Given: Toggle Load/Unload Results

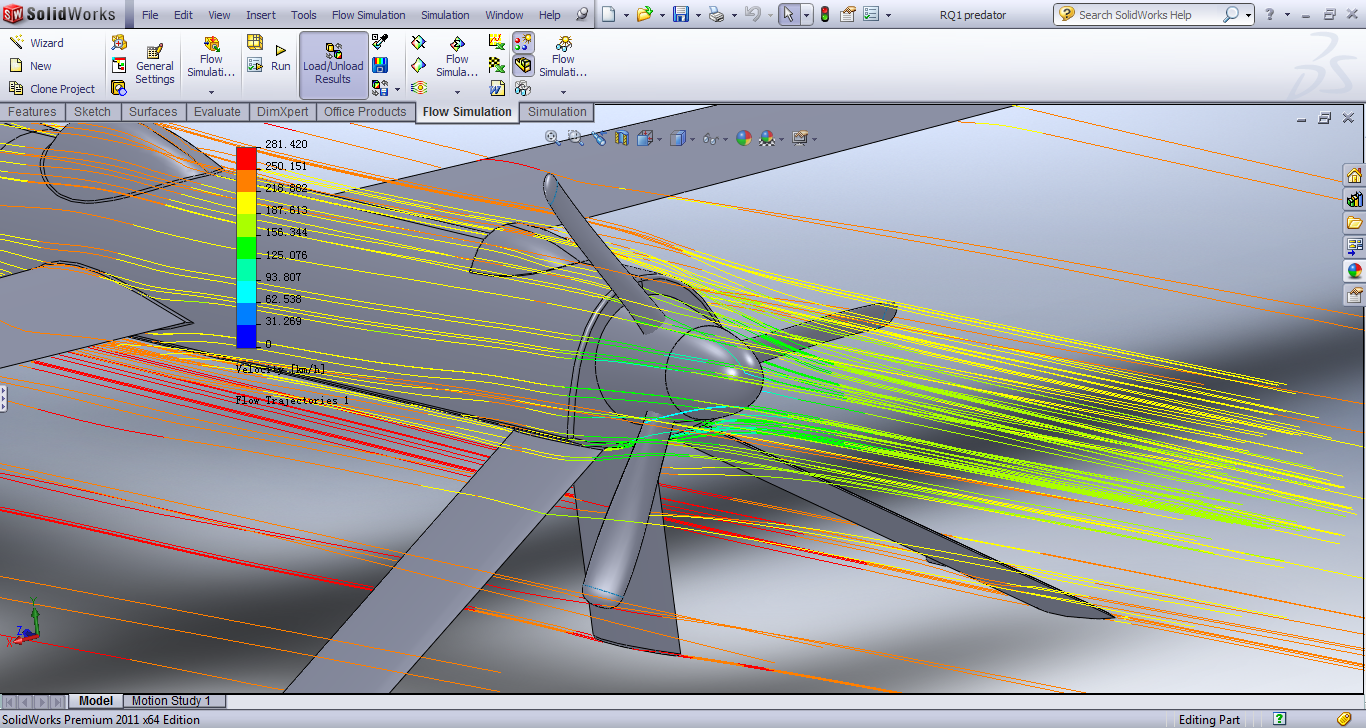Looking at the screenshot, I should pos(333,65).
